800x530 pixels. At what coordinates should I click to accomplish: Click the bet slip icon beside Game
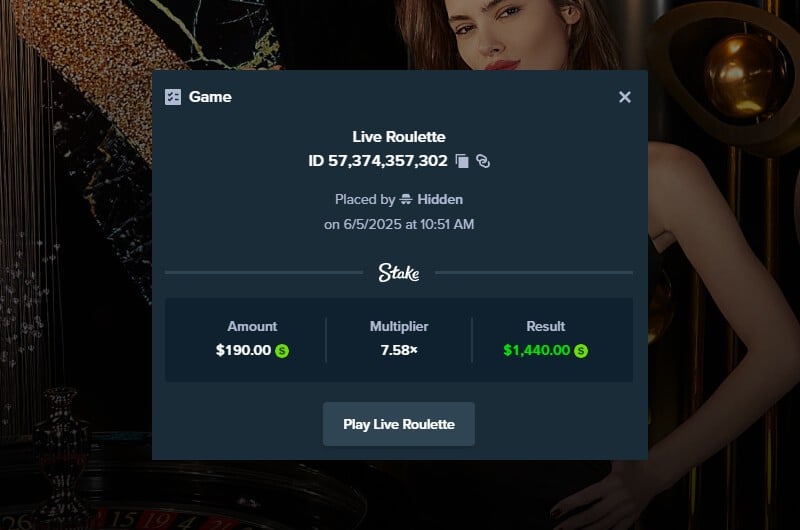click(x=173, y=97)
